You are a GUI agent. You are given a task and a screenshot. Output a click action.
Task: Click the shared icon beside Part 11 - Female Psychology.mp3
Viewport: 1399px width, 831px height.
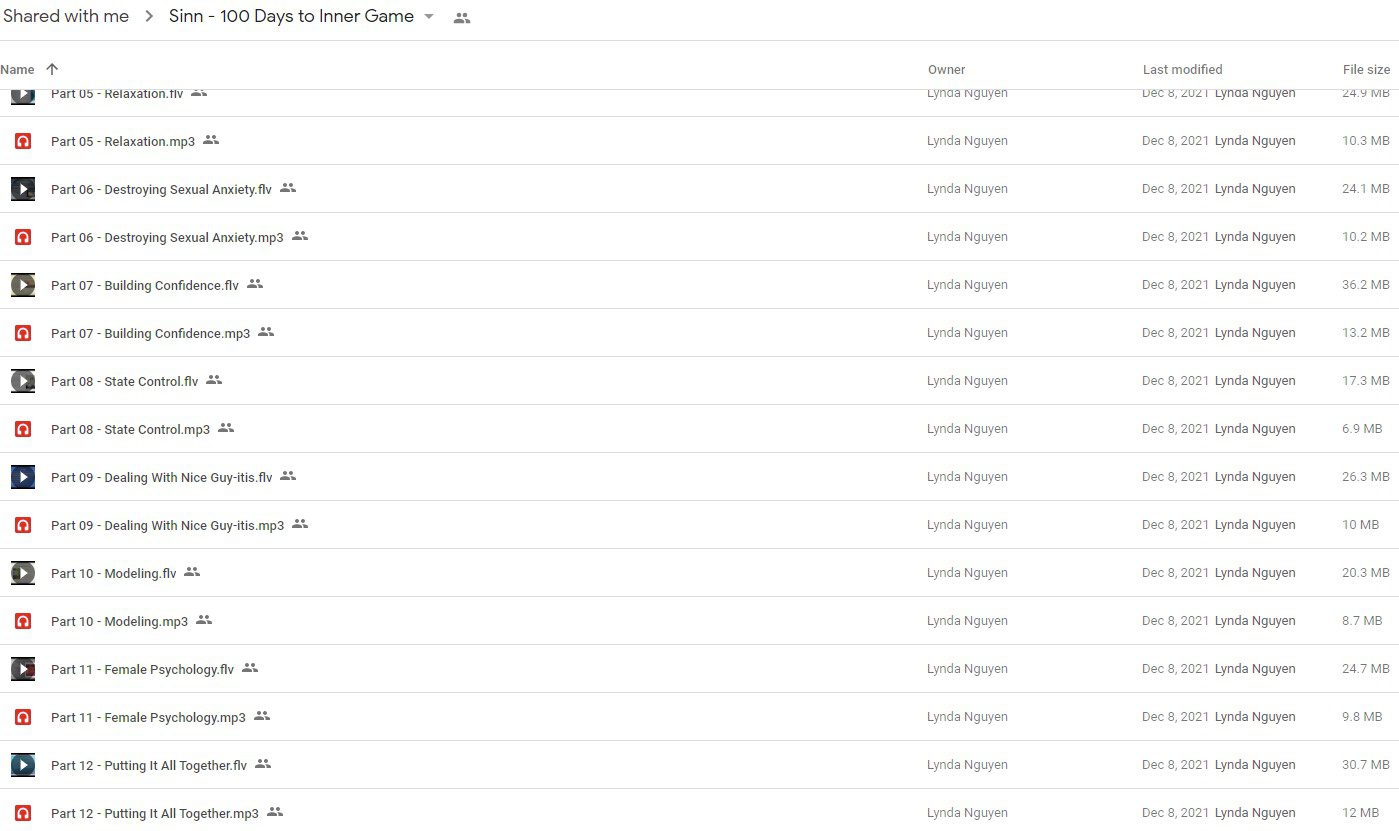(262, 716)
